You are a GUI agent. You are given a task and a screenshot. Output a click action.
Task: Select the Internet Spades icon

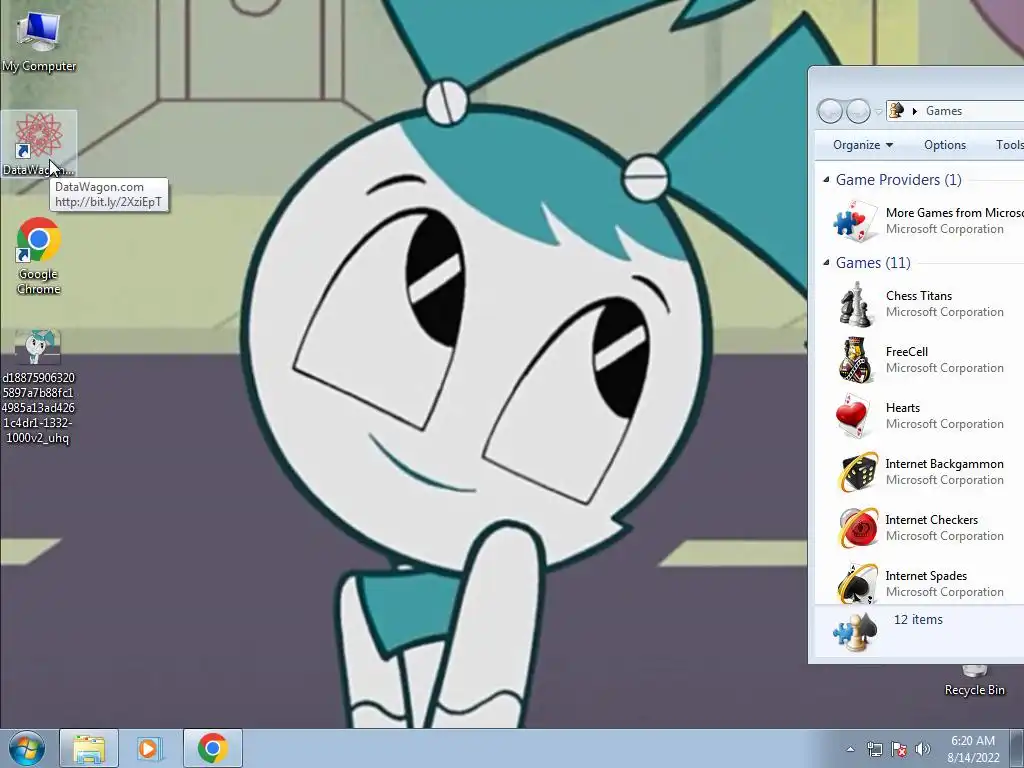(857, 583)
